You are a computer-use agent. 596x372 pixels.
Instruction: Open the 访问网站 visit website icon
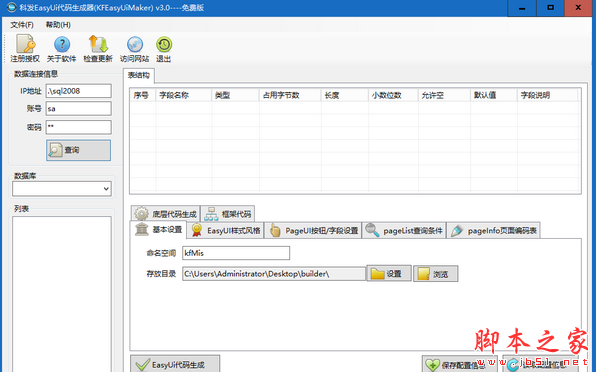135,48
